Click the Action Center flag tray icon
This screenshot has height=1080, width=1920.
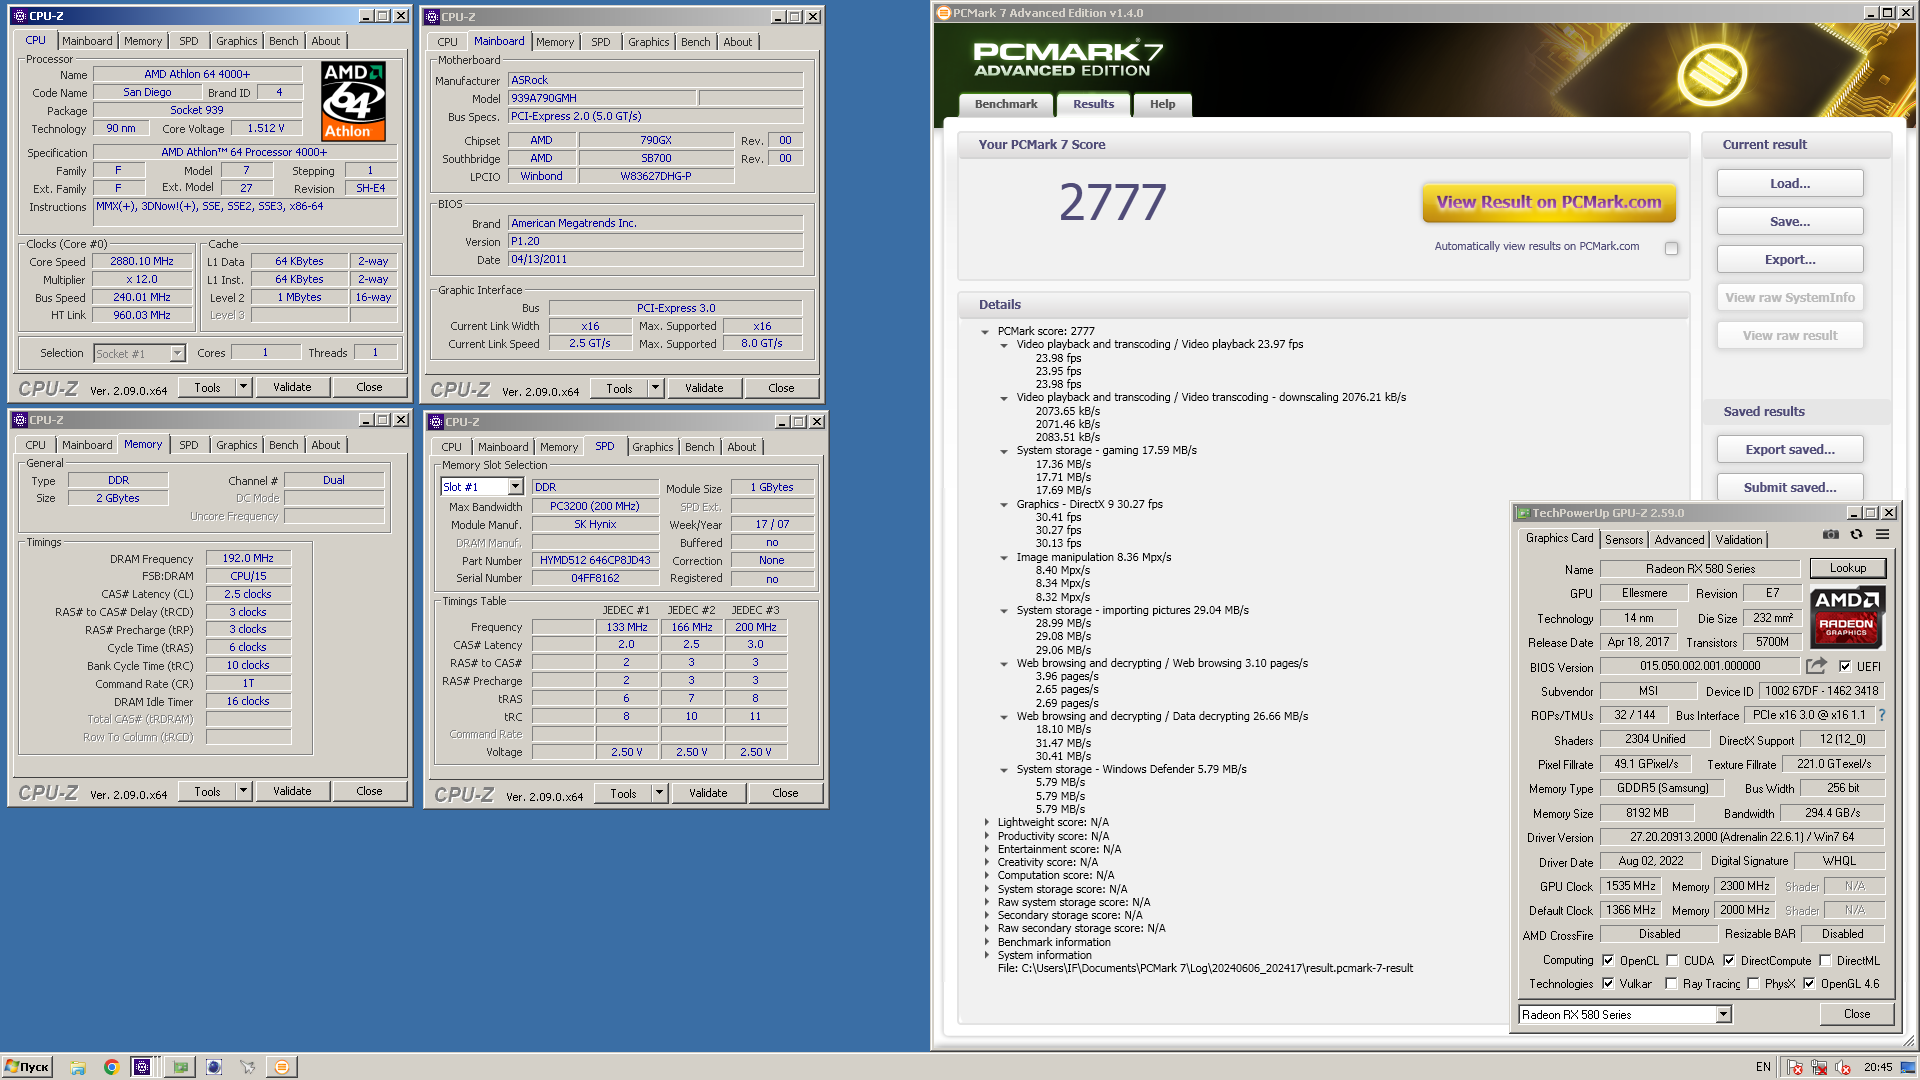click(1795, 1067)
